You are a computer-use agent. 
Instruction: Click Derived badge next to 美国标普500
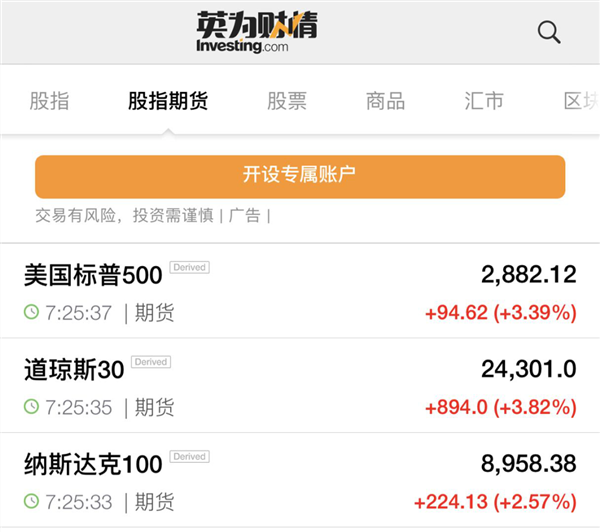click(189, 267)
